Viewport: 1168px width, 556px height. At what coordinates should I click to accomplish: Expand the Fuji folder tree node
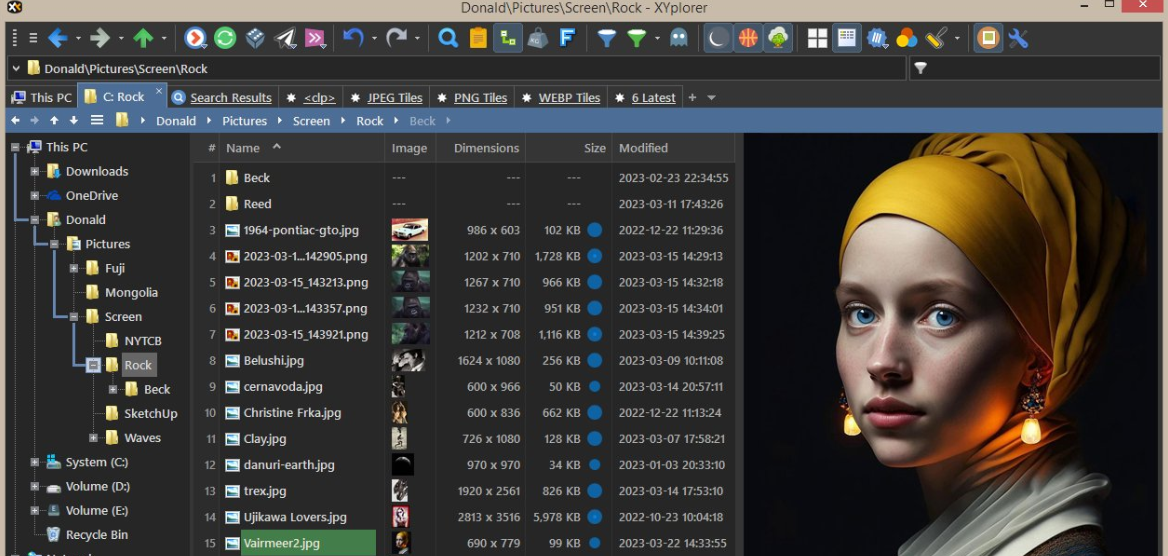point(73,268)
